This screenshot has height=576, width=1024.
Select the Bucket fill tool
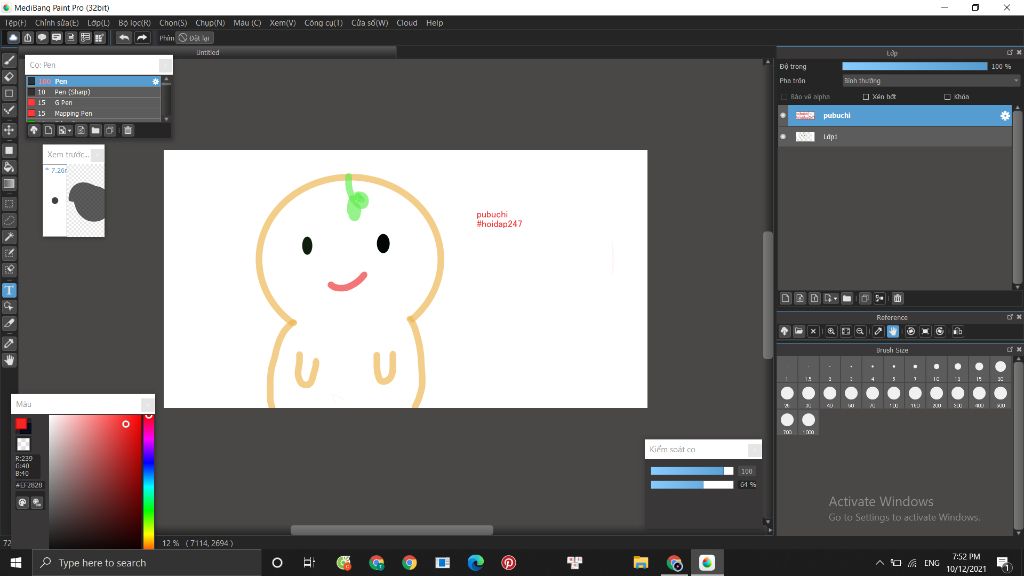click(x=9, y=167)
